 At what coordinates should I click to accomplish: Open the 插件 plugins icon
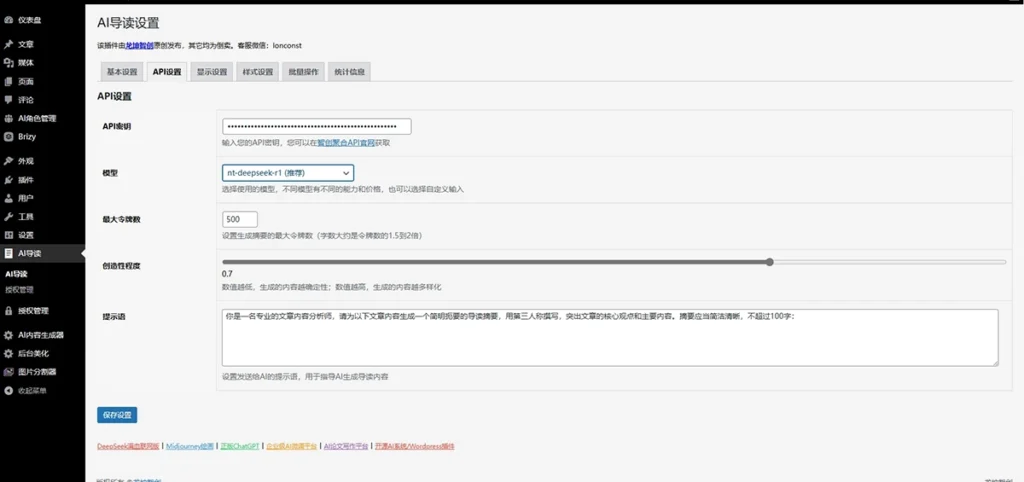click(x=9, y=180)
